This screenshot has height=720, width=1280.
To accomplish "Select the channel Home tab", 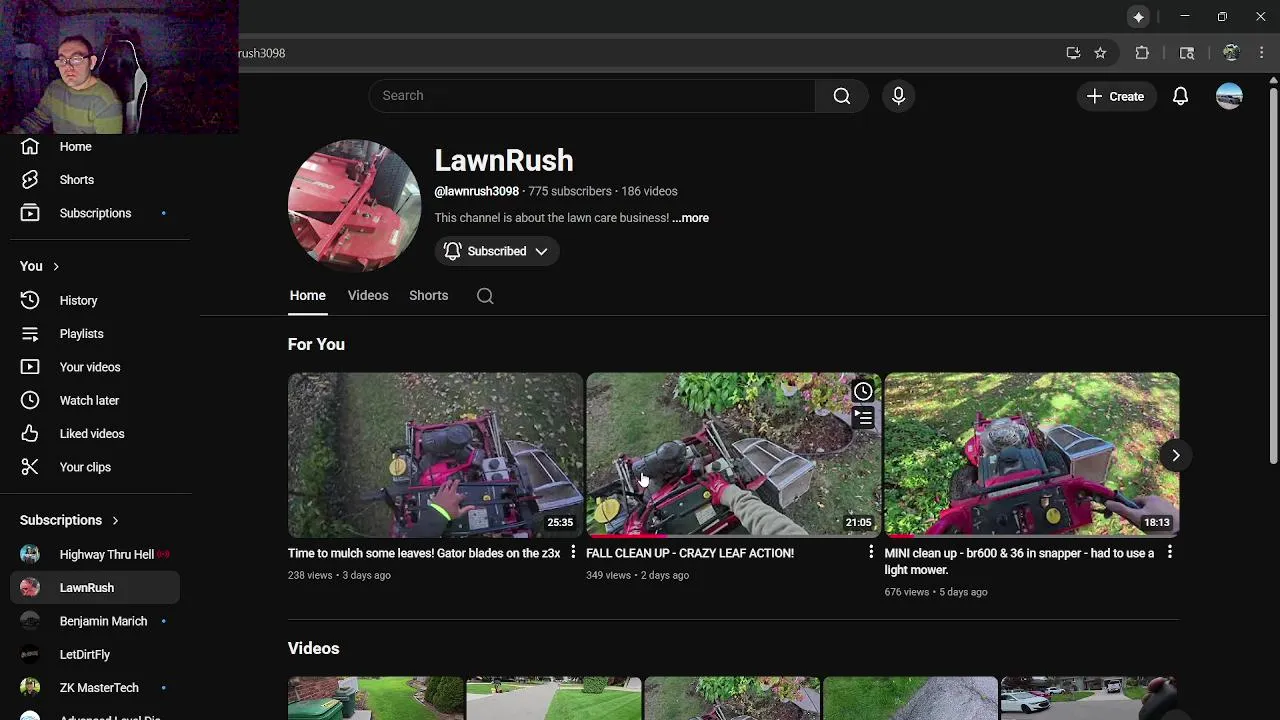I will pyautogui.click(x=308, y=296).
